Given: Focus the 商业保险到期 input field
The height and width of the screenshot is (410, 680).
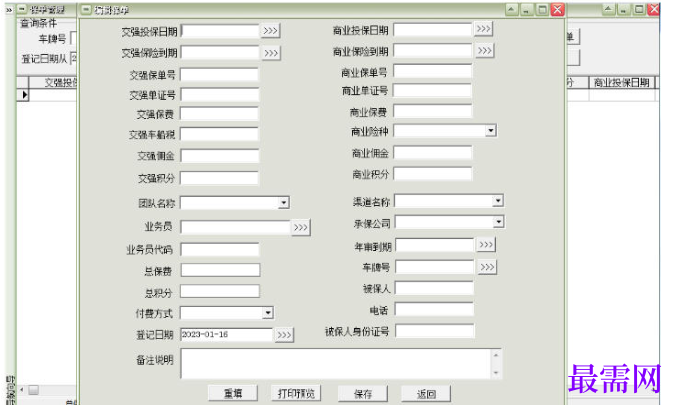Looking at the screenshot, I should pos(433,51).
